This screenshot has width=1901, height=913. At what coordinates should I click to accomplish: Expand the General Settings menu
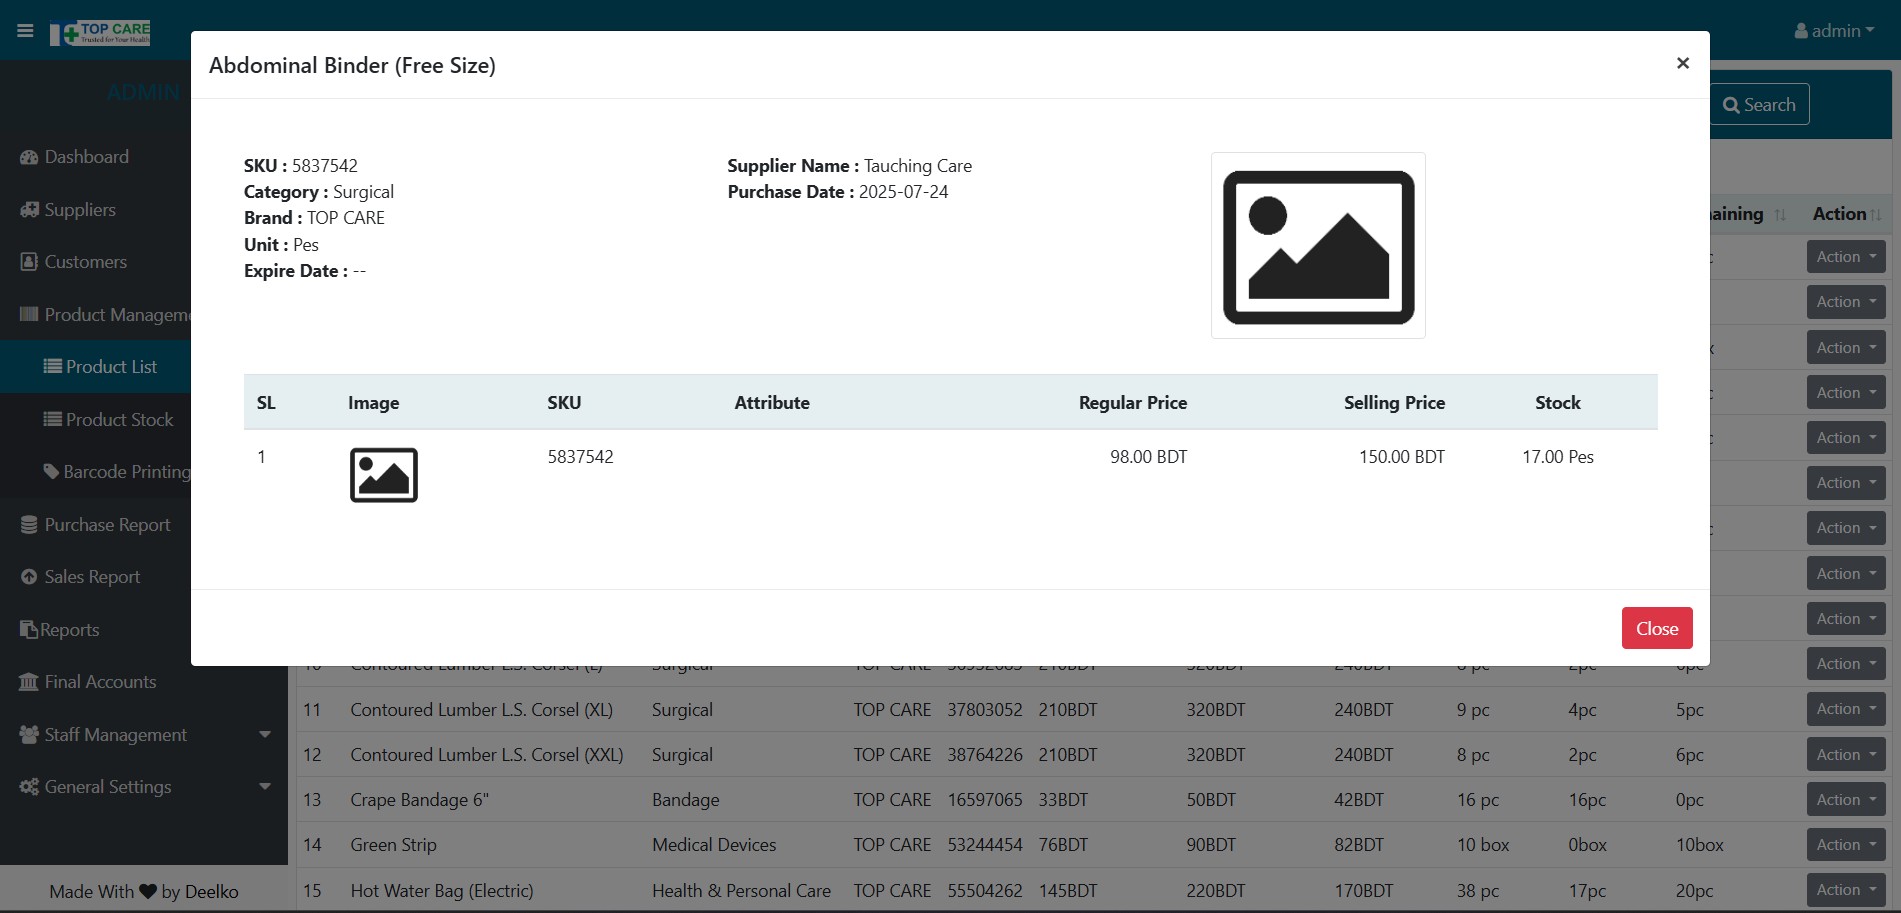point(144,787)
